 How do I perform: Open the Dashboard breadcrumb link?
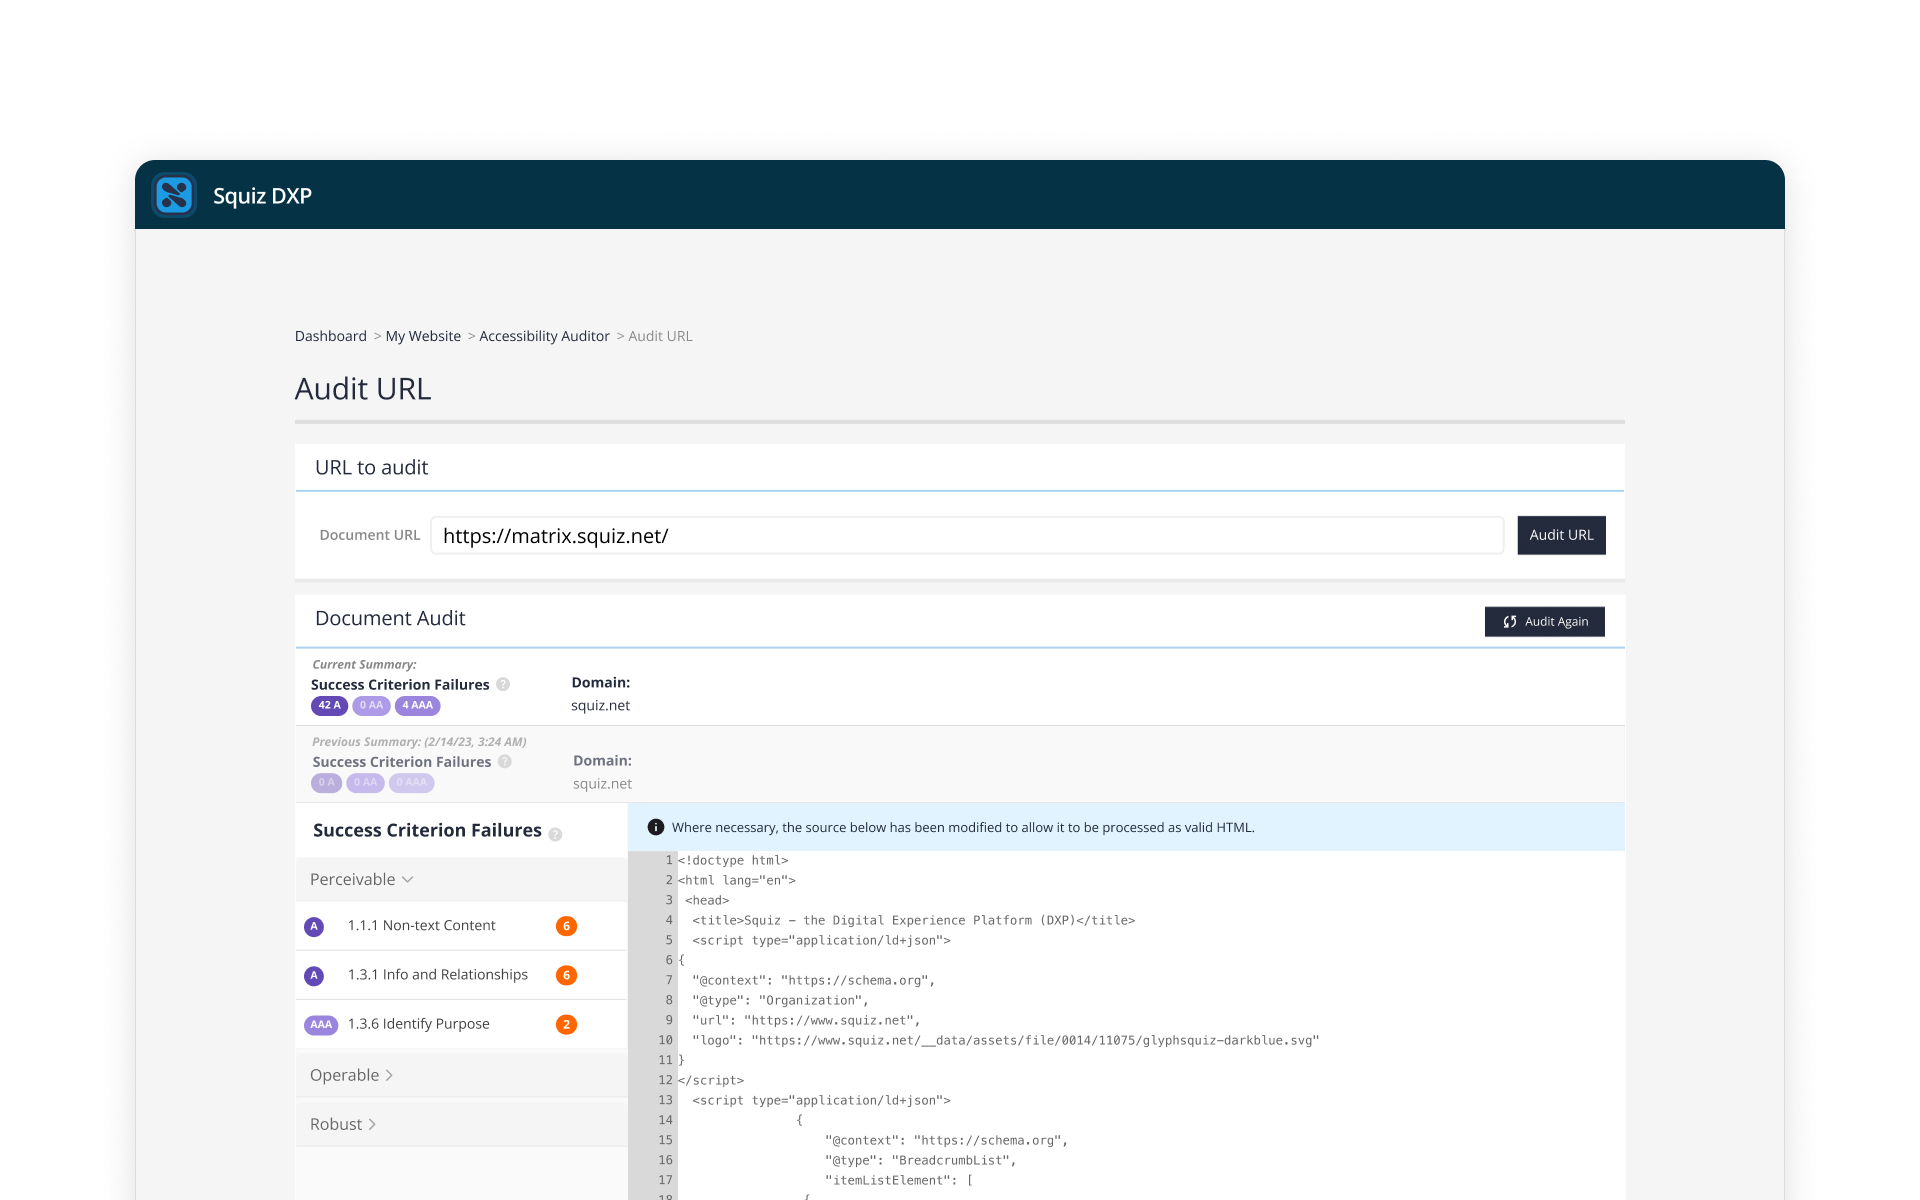[x=331, y=336]
